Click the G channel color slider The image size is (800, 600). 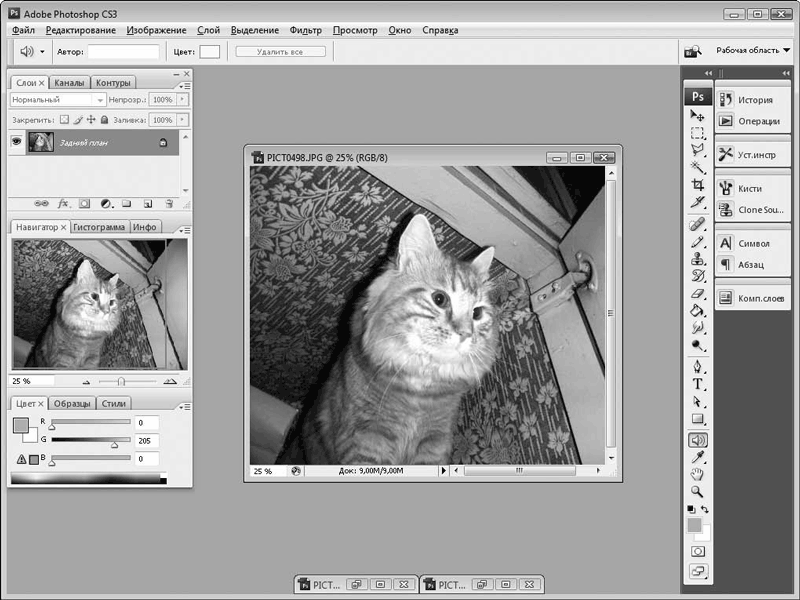coord(90,440)
